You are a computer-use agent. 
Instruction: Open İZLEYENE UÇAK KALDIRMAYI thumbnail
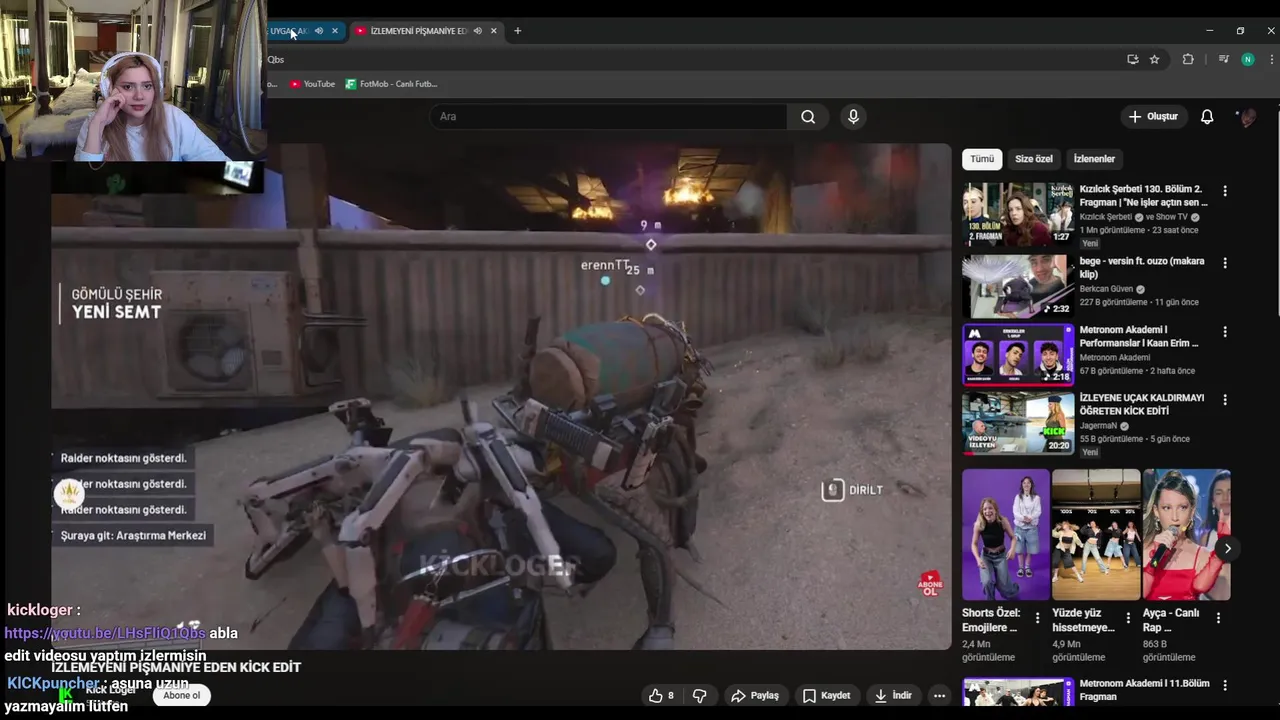1017,423
